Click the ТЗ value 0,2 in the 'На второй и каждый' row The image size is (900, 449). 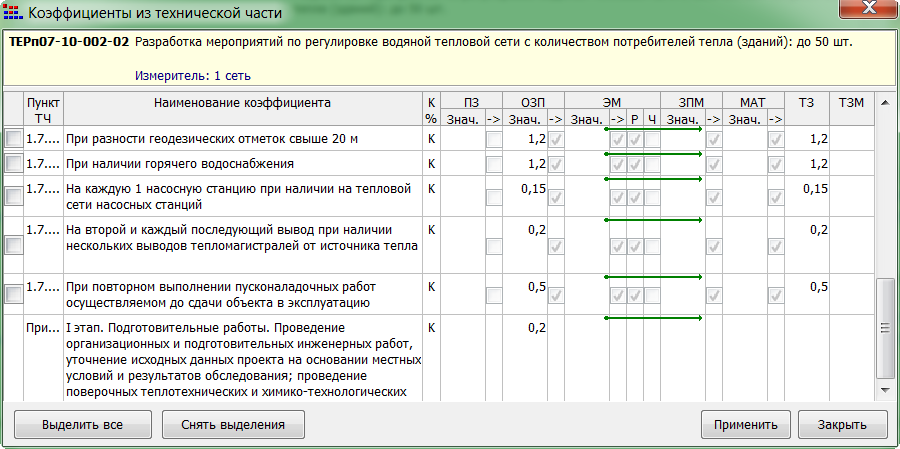[818, 230]
